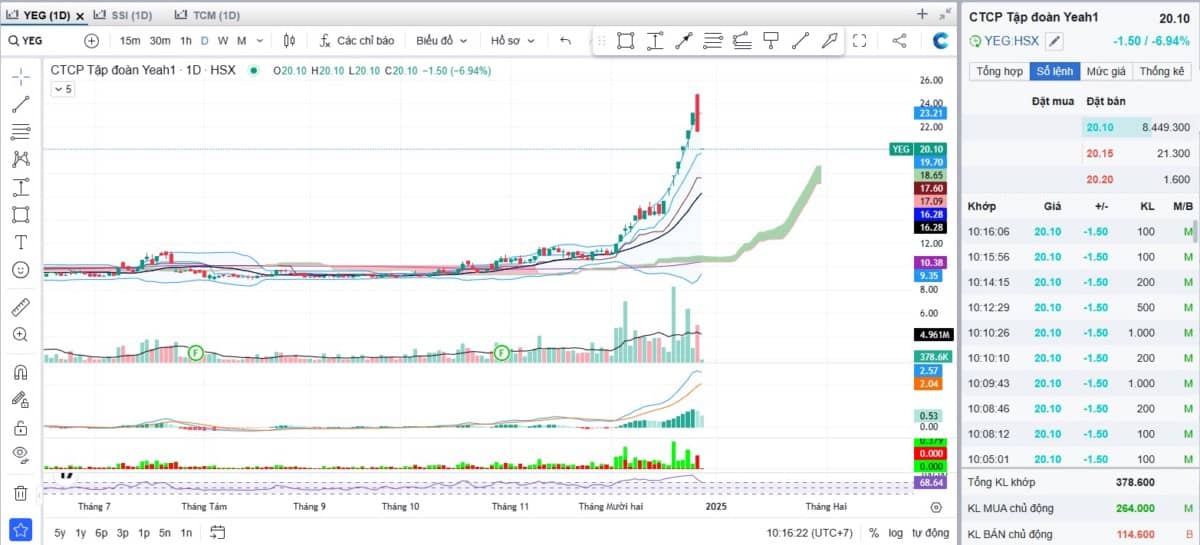
Task: Open the Hồ sơ dropdown menu
Action: pos(512,41)
